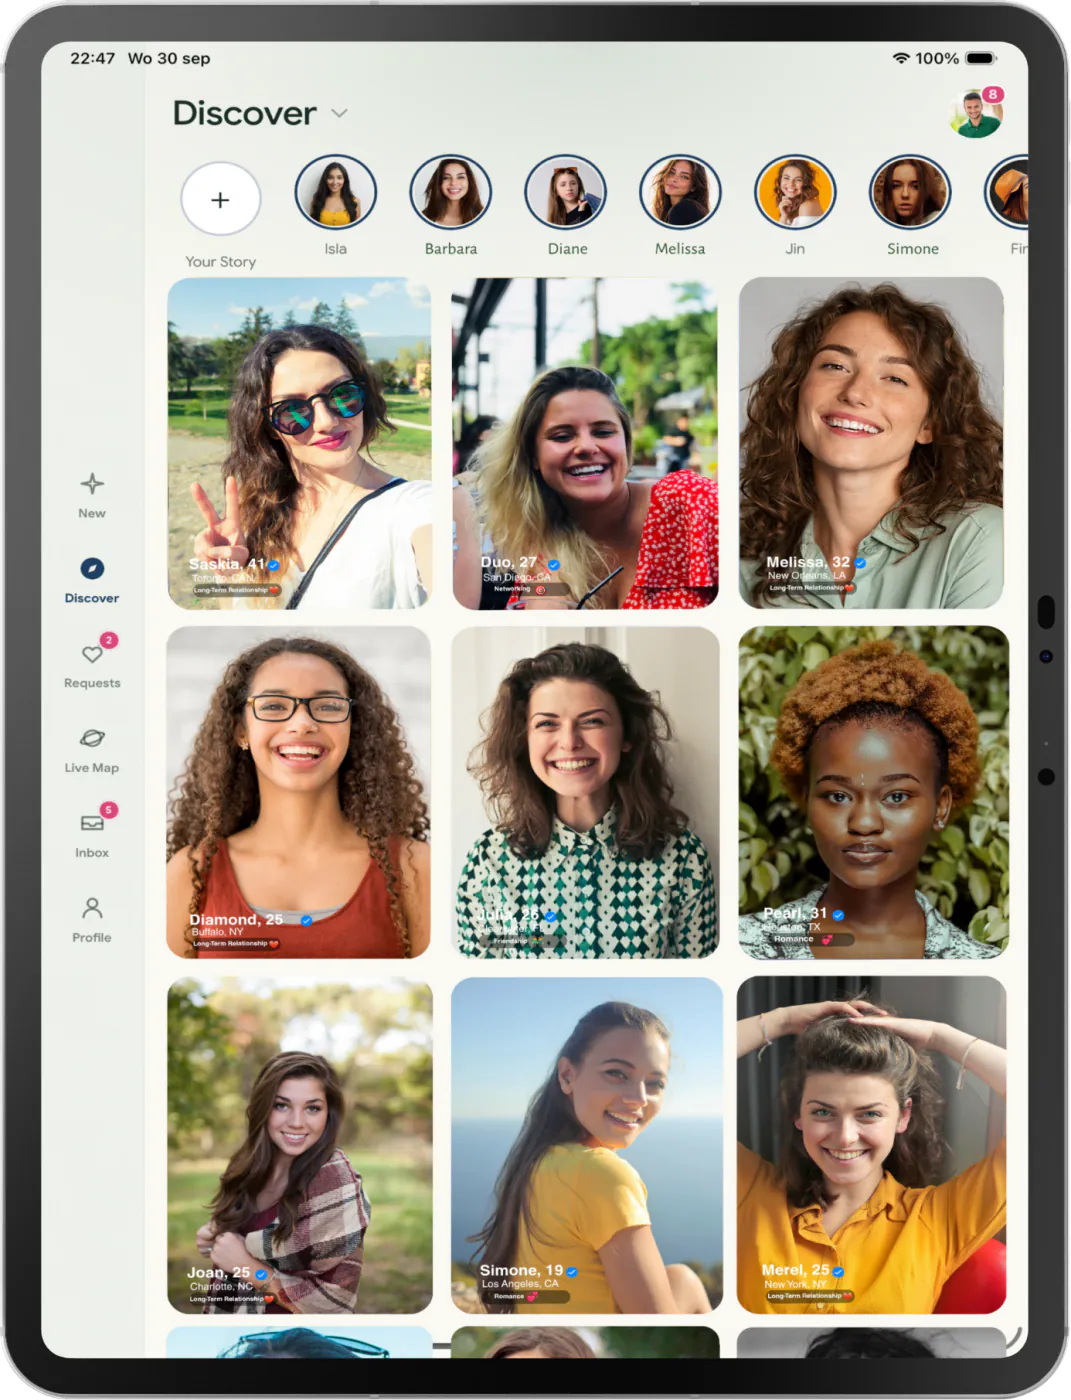Screen dimensions: 1071x1400
Task: View Barbara's story
Action: pyautogui.click(x=451, y=192)
